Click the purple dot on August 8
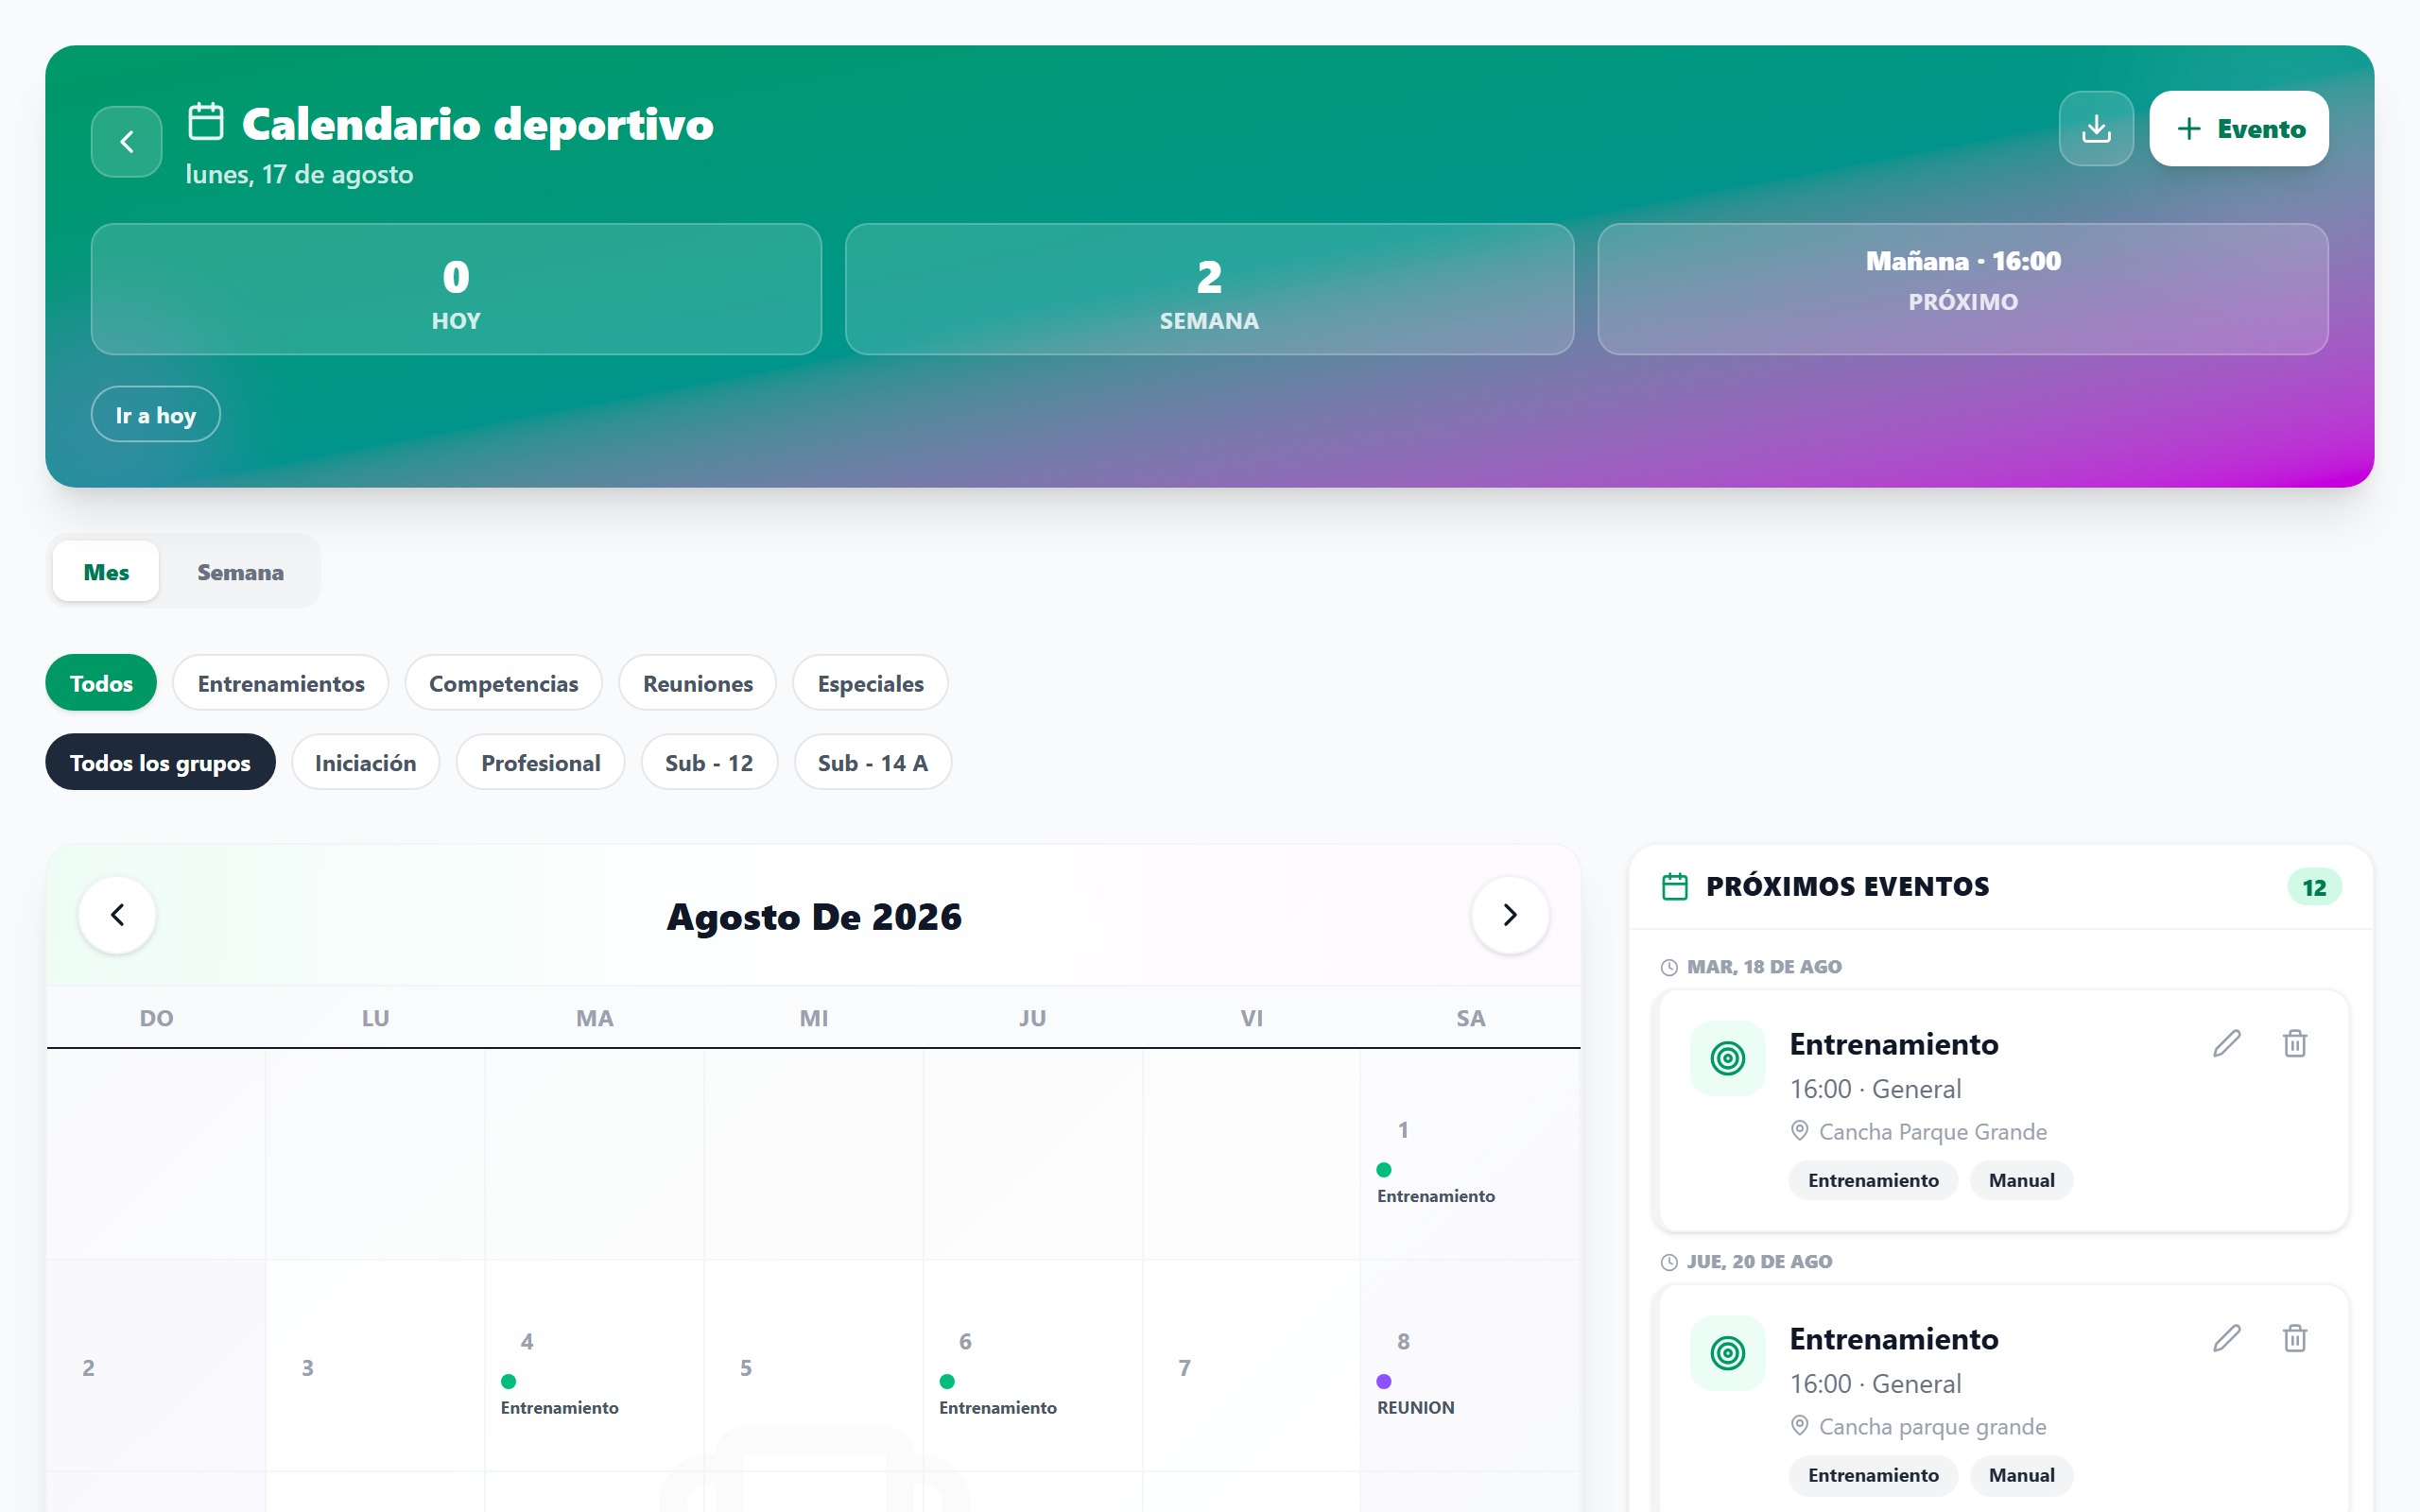The image size is (2420, 1512). coord(1384,1381)
